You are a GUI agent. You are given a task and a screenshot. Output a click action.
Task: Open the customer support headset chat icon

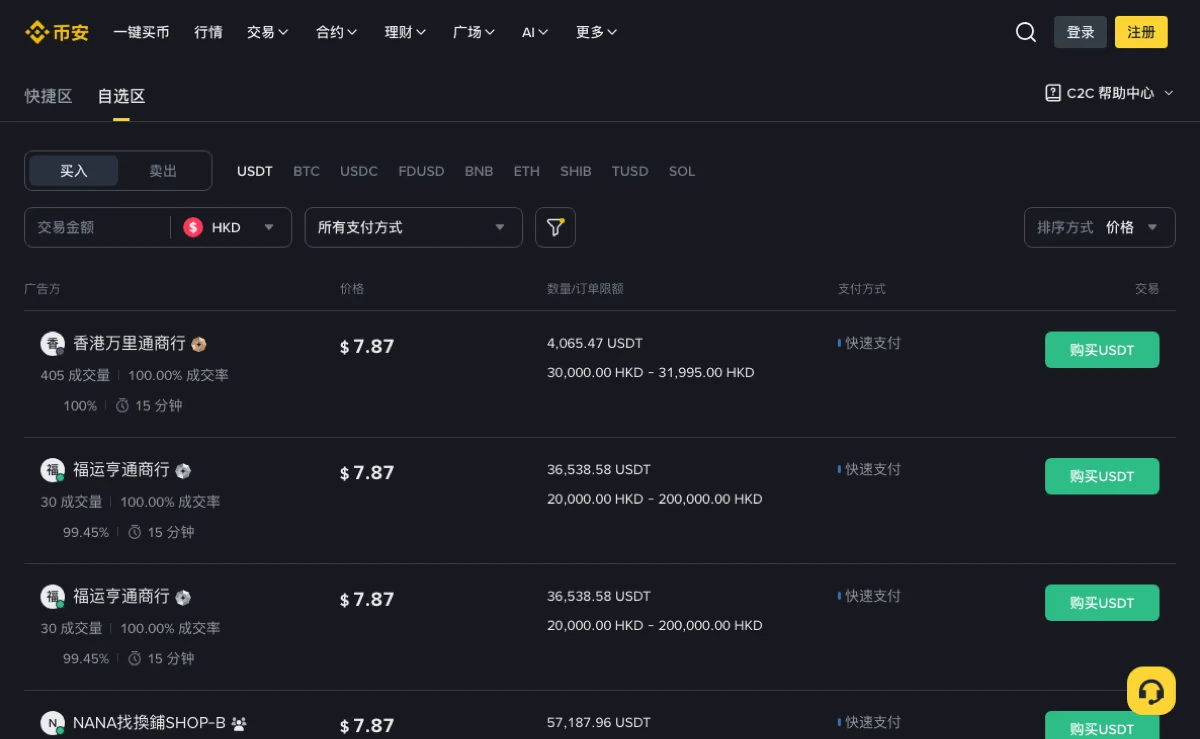(x=1151, y=691)
